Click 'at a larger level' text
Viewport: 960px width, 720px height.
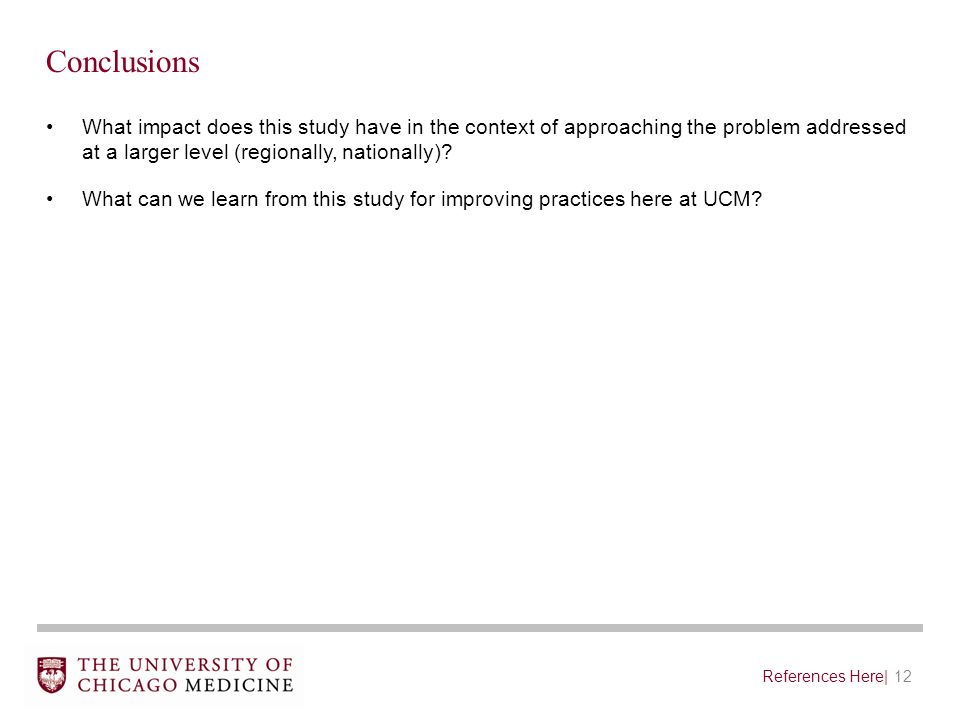coord(155,152)
